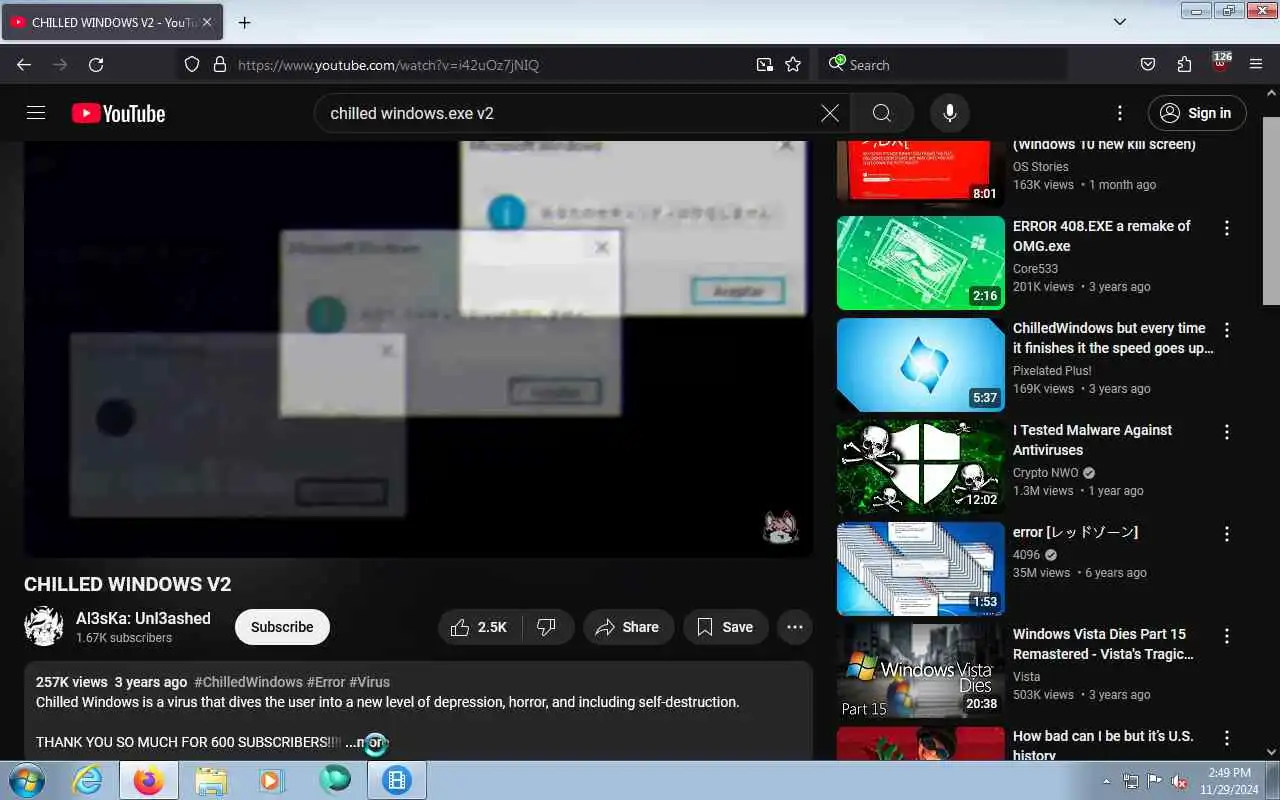Expand description with ...more
1280x800 pixels.
366,743
